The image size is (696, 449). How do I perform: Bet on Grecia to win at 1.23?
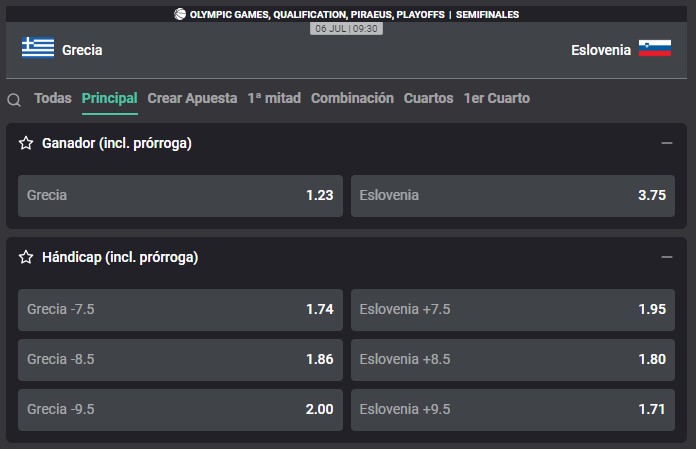point(180,195)
